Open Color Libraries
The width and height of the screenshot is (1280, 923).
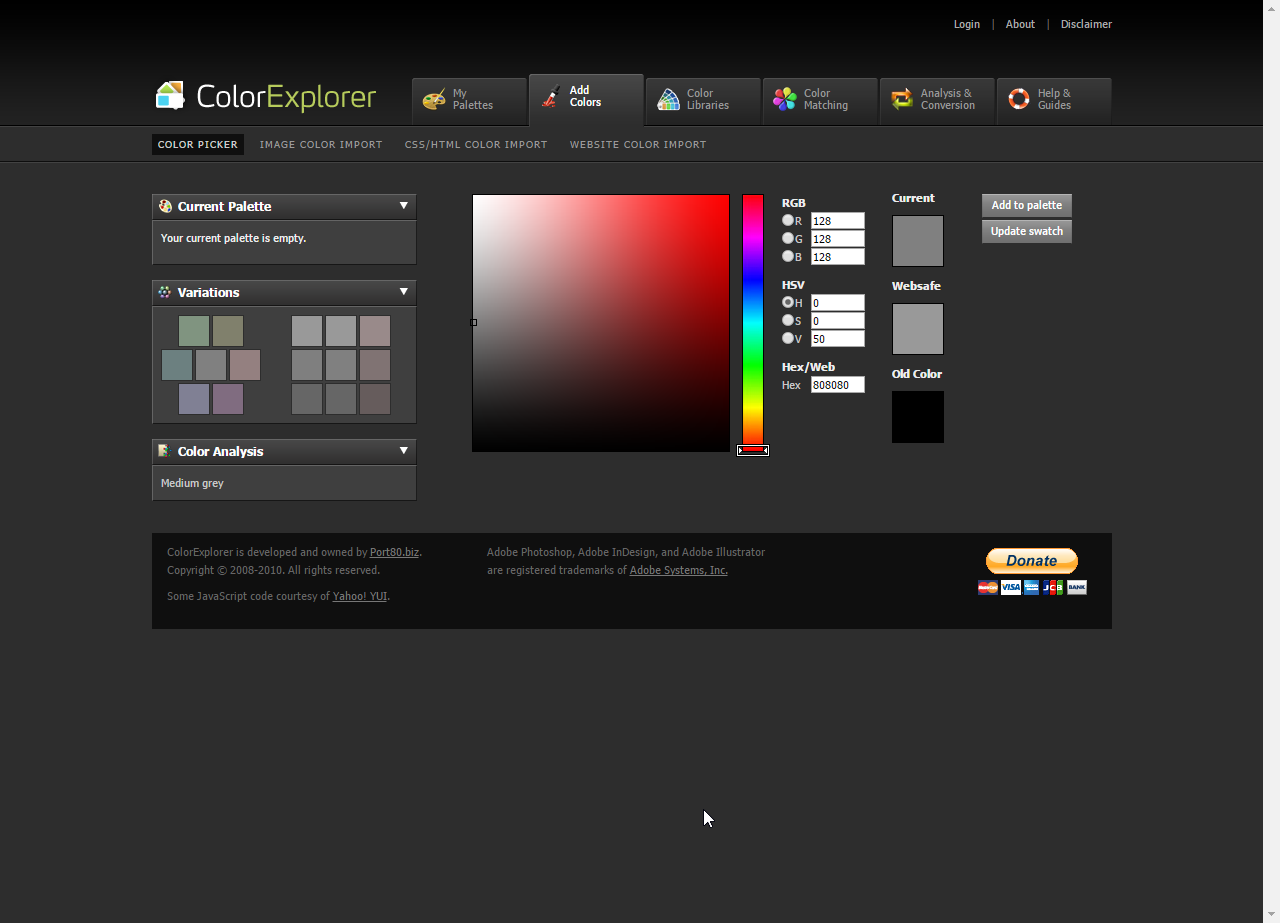pyautogui.click(x=701, y=97)
